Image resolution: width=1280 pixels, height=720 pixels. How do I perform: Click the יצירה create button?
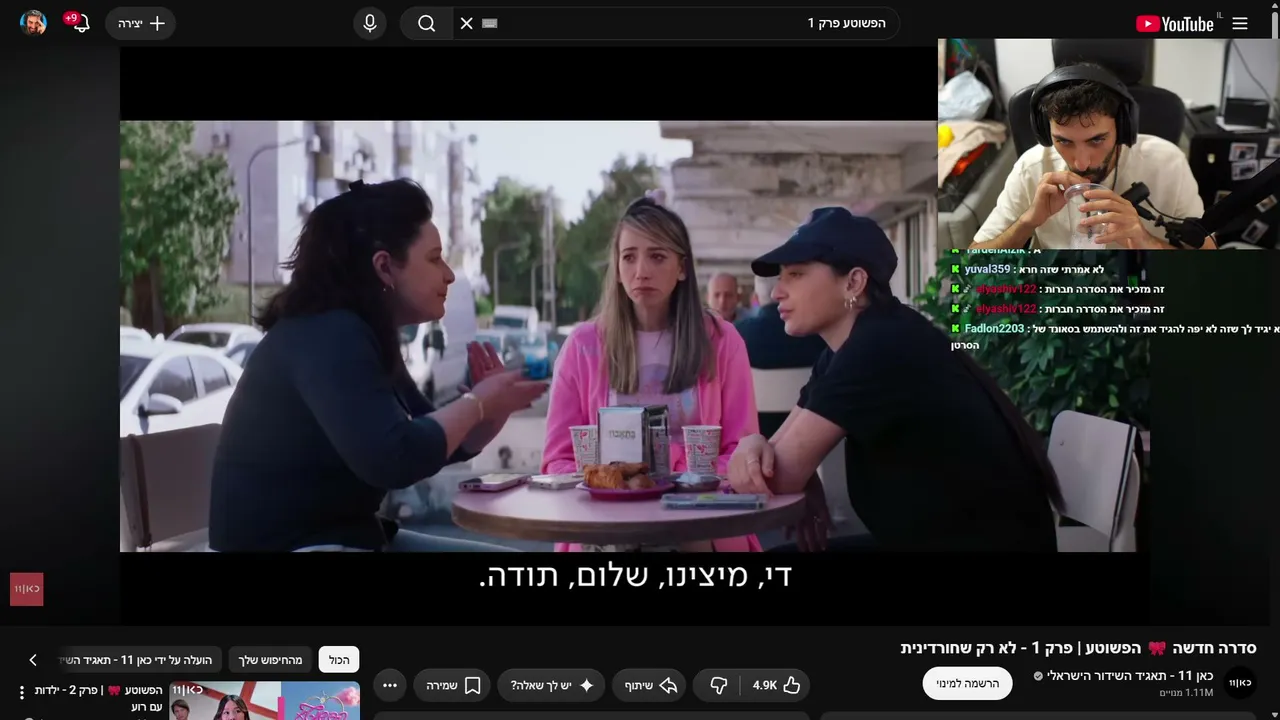[141, 23]
